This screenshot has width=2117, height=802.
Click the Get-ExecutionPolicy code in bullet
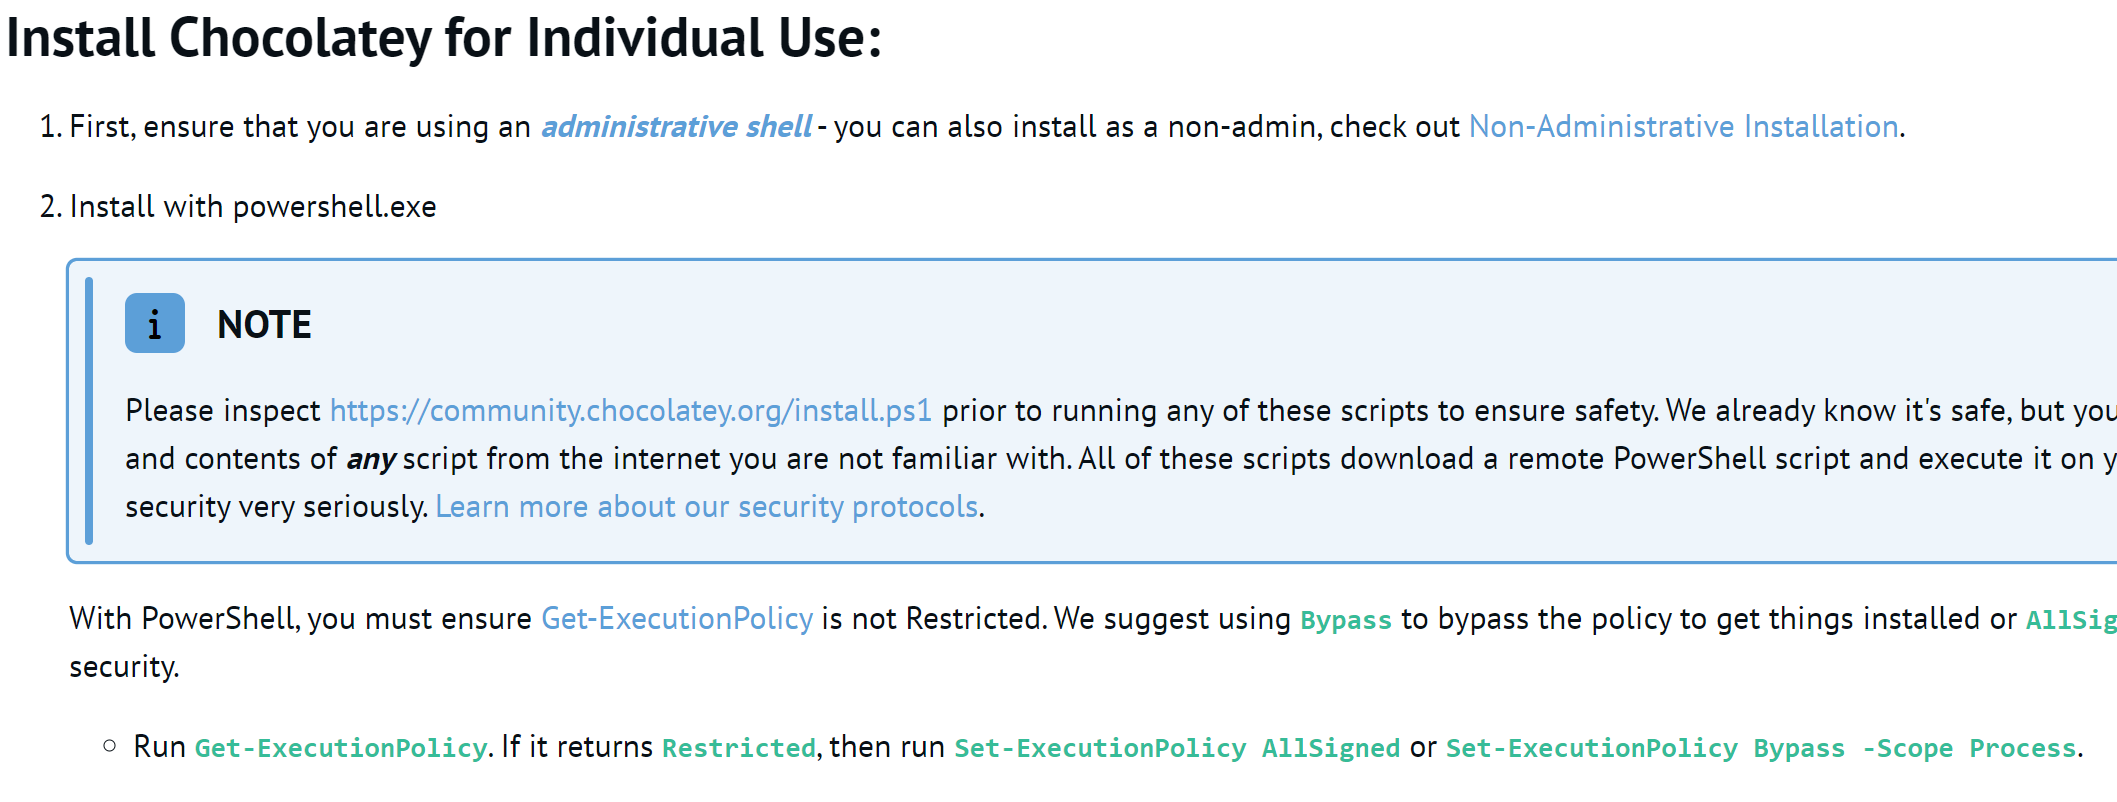340,748
